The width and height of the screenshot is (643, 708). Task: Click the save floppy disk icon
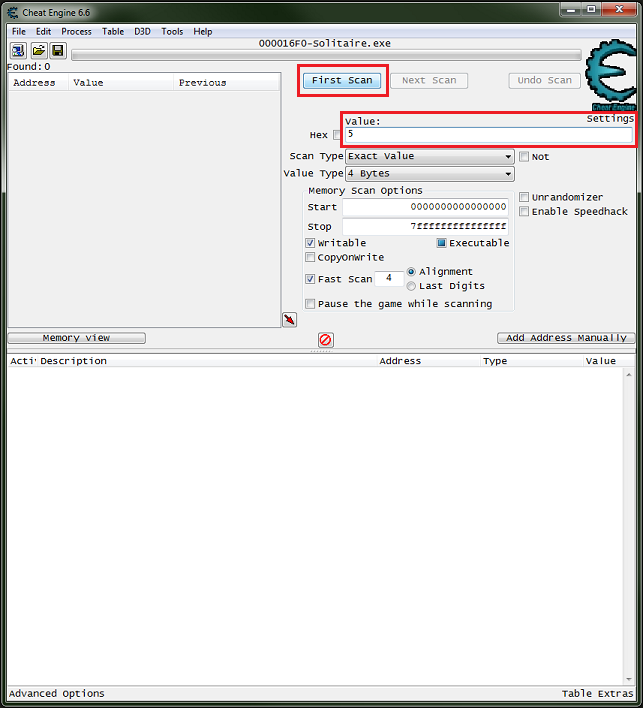point(58,50)
